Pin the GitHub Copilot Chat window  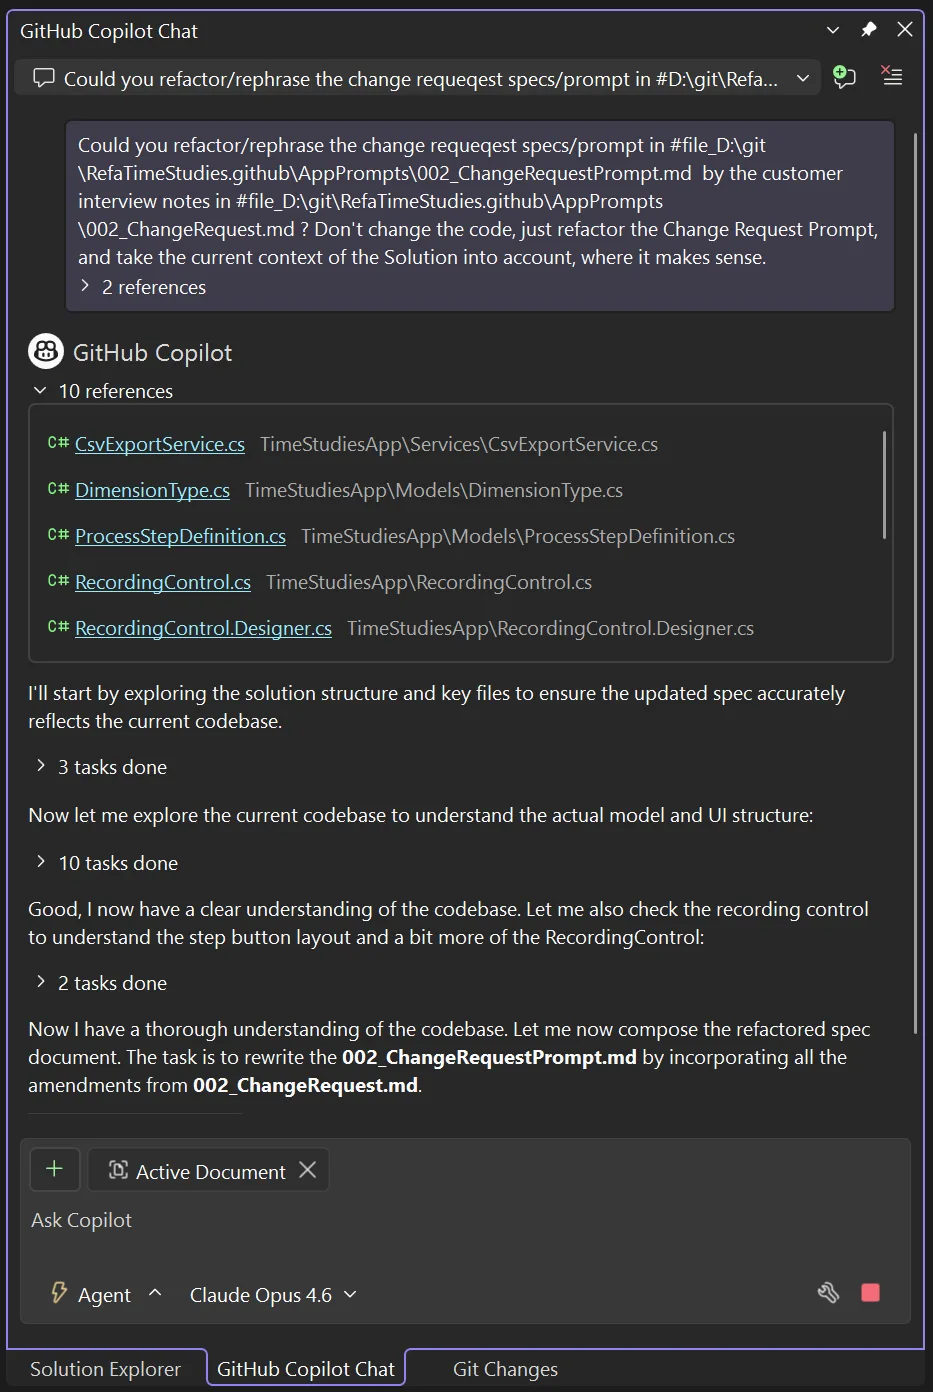click(x=868, y=29)
